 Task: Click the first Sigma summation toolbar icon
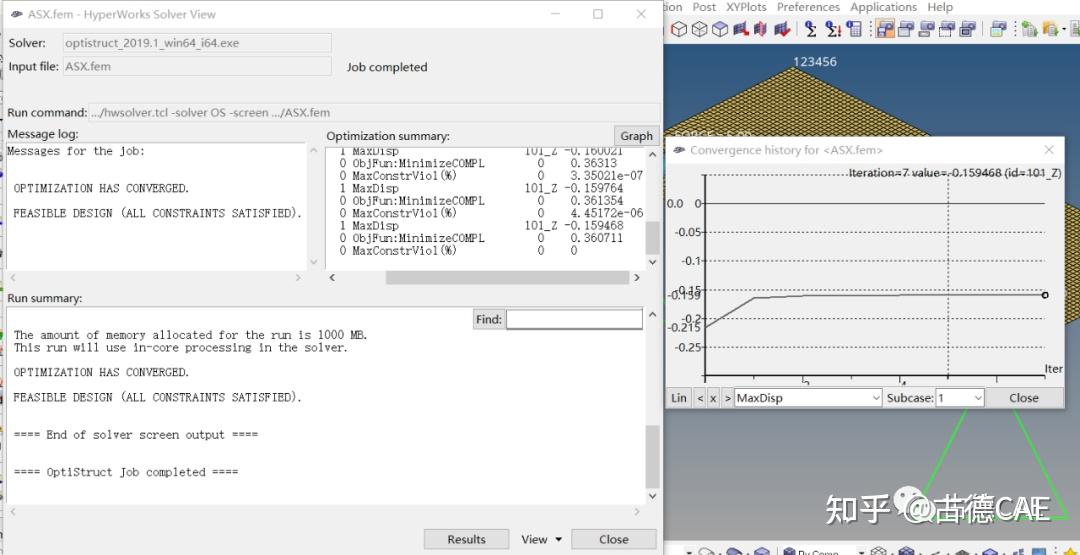tap(810, 30)
